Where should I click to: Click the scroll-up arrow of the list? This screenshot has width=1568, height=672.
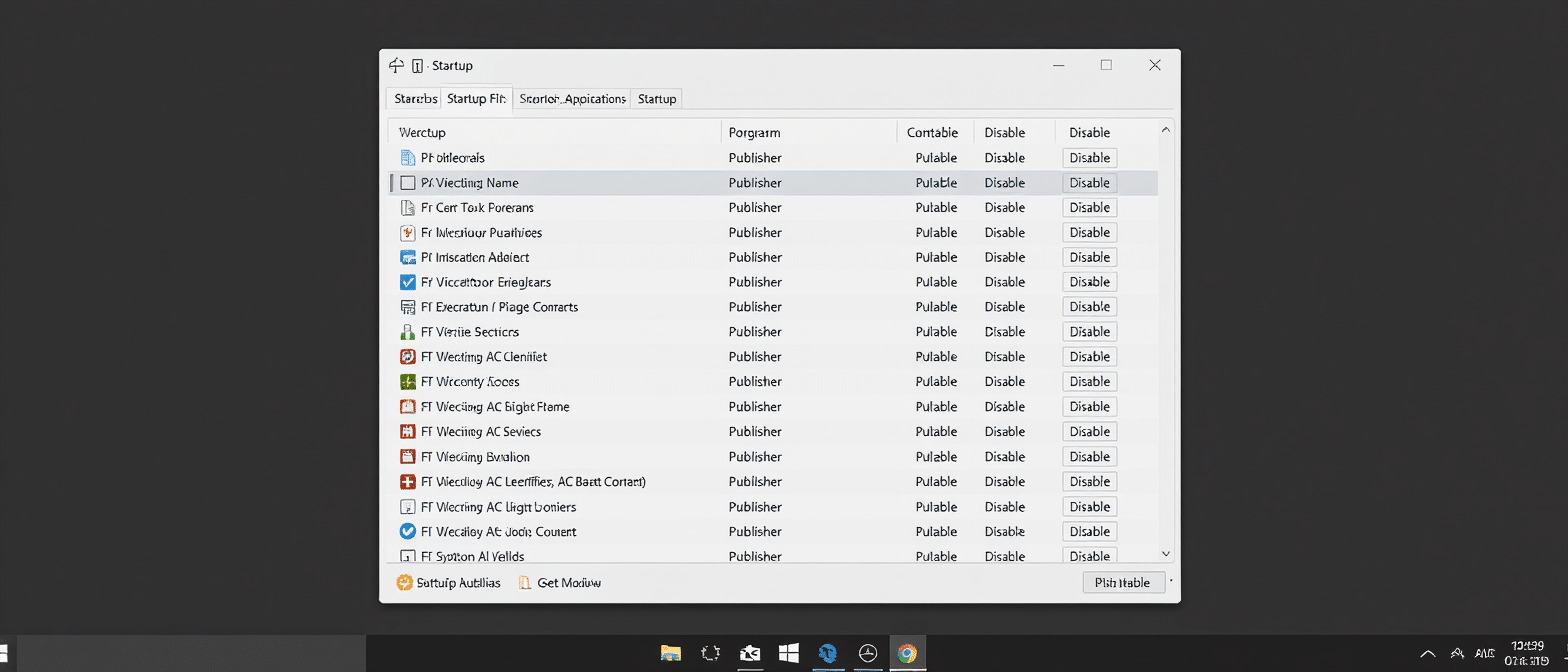[1165, 130]
